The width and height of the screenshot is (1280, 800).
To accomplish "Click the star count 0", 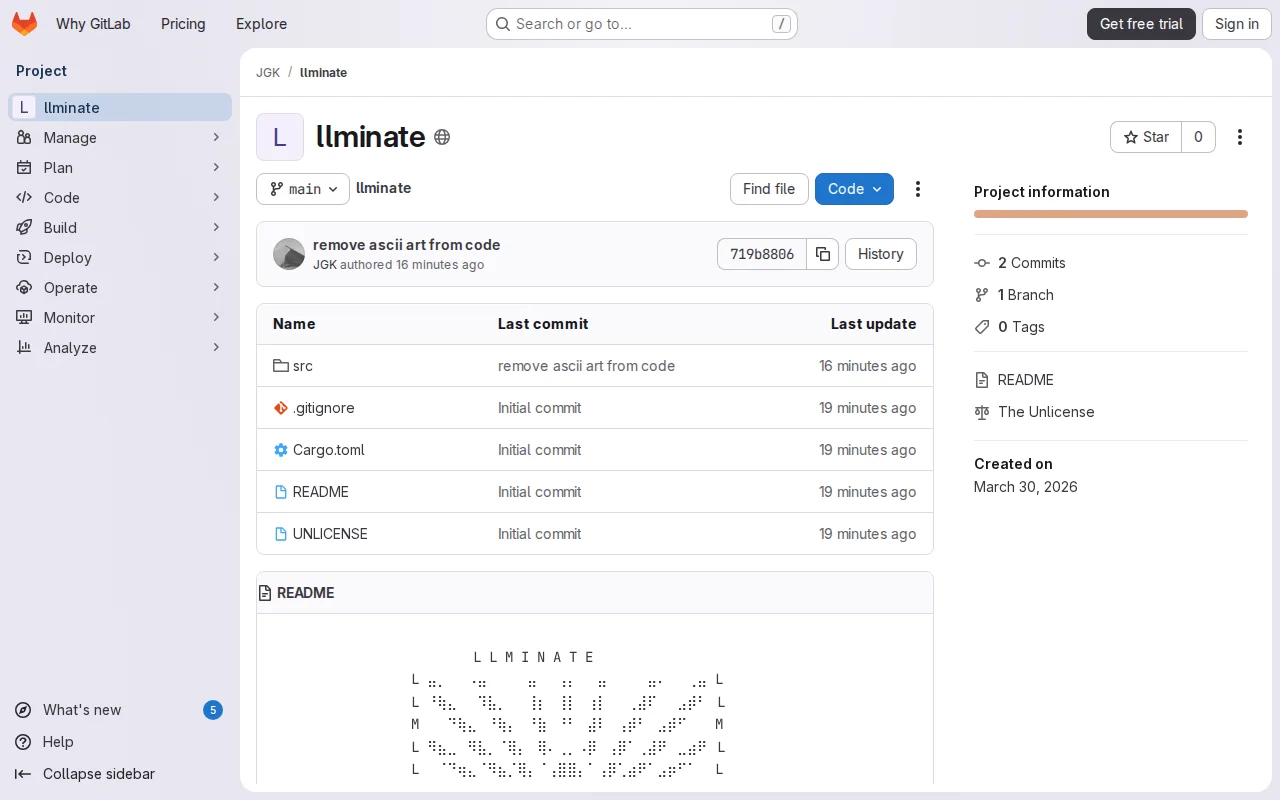I will point(1198,137).
